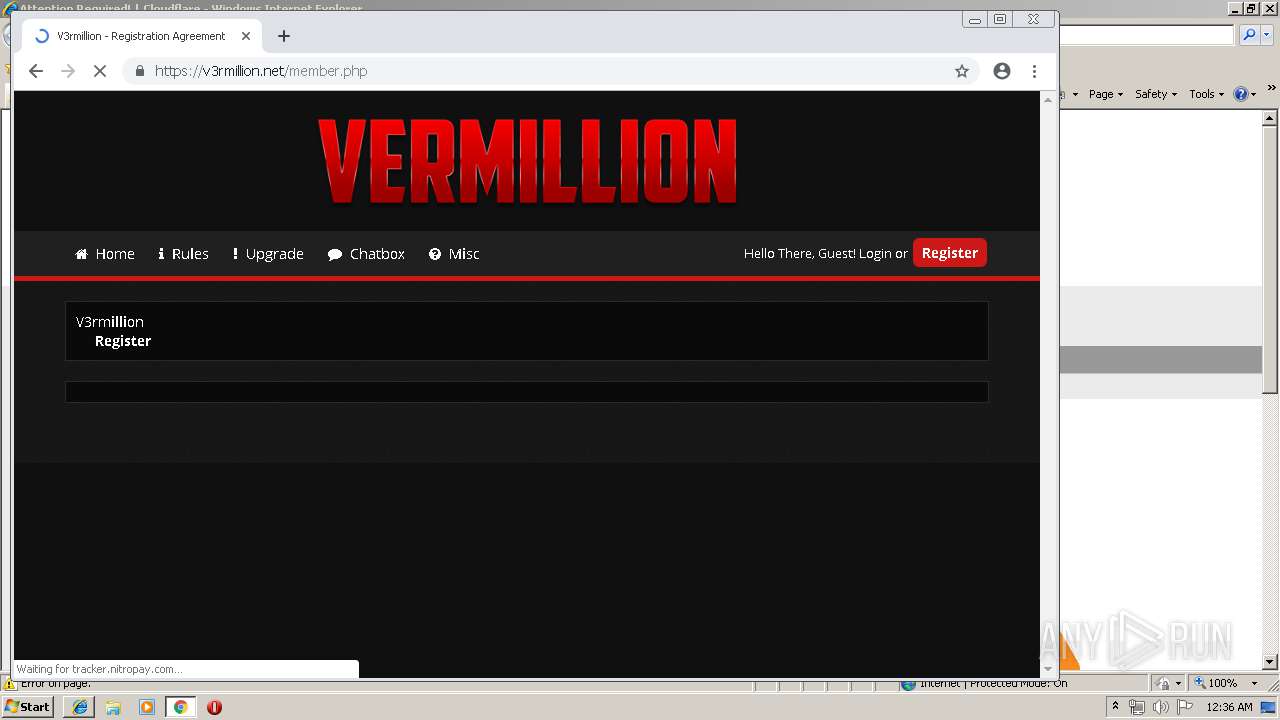Open the Upgrade page

pyautogui.click(x=268, y=254)
